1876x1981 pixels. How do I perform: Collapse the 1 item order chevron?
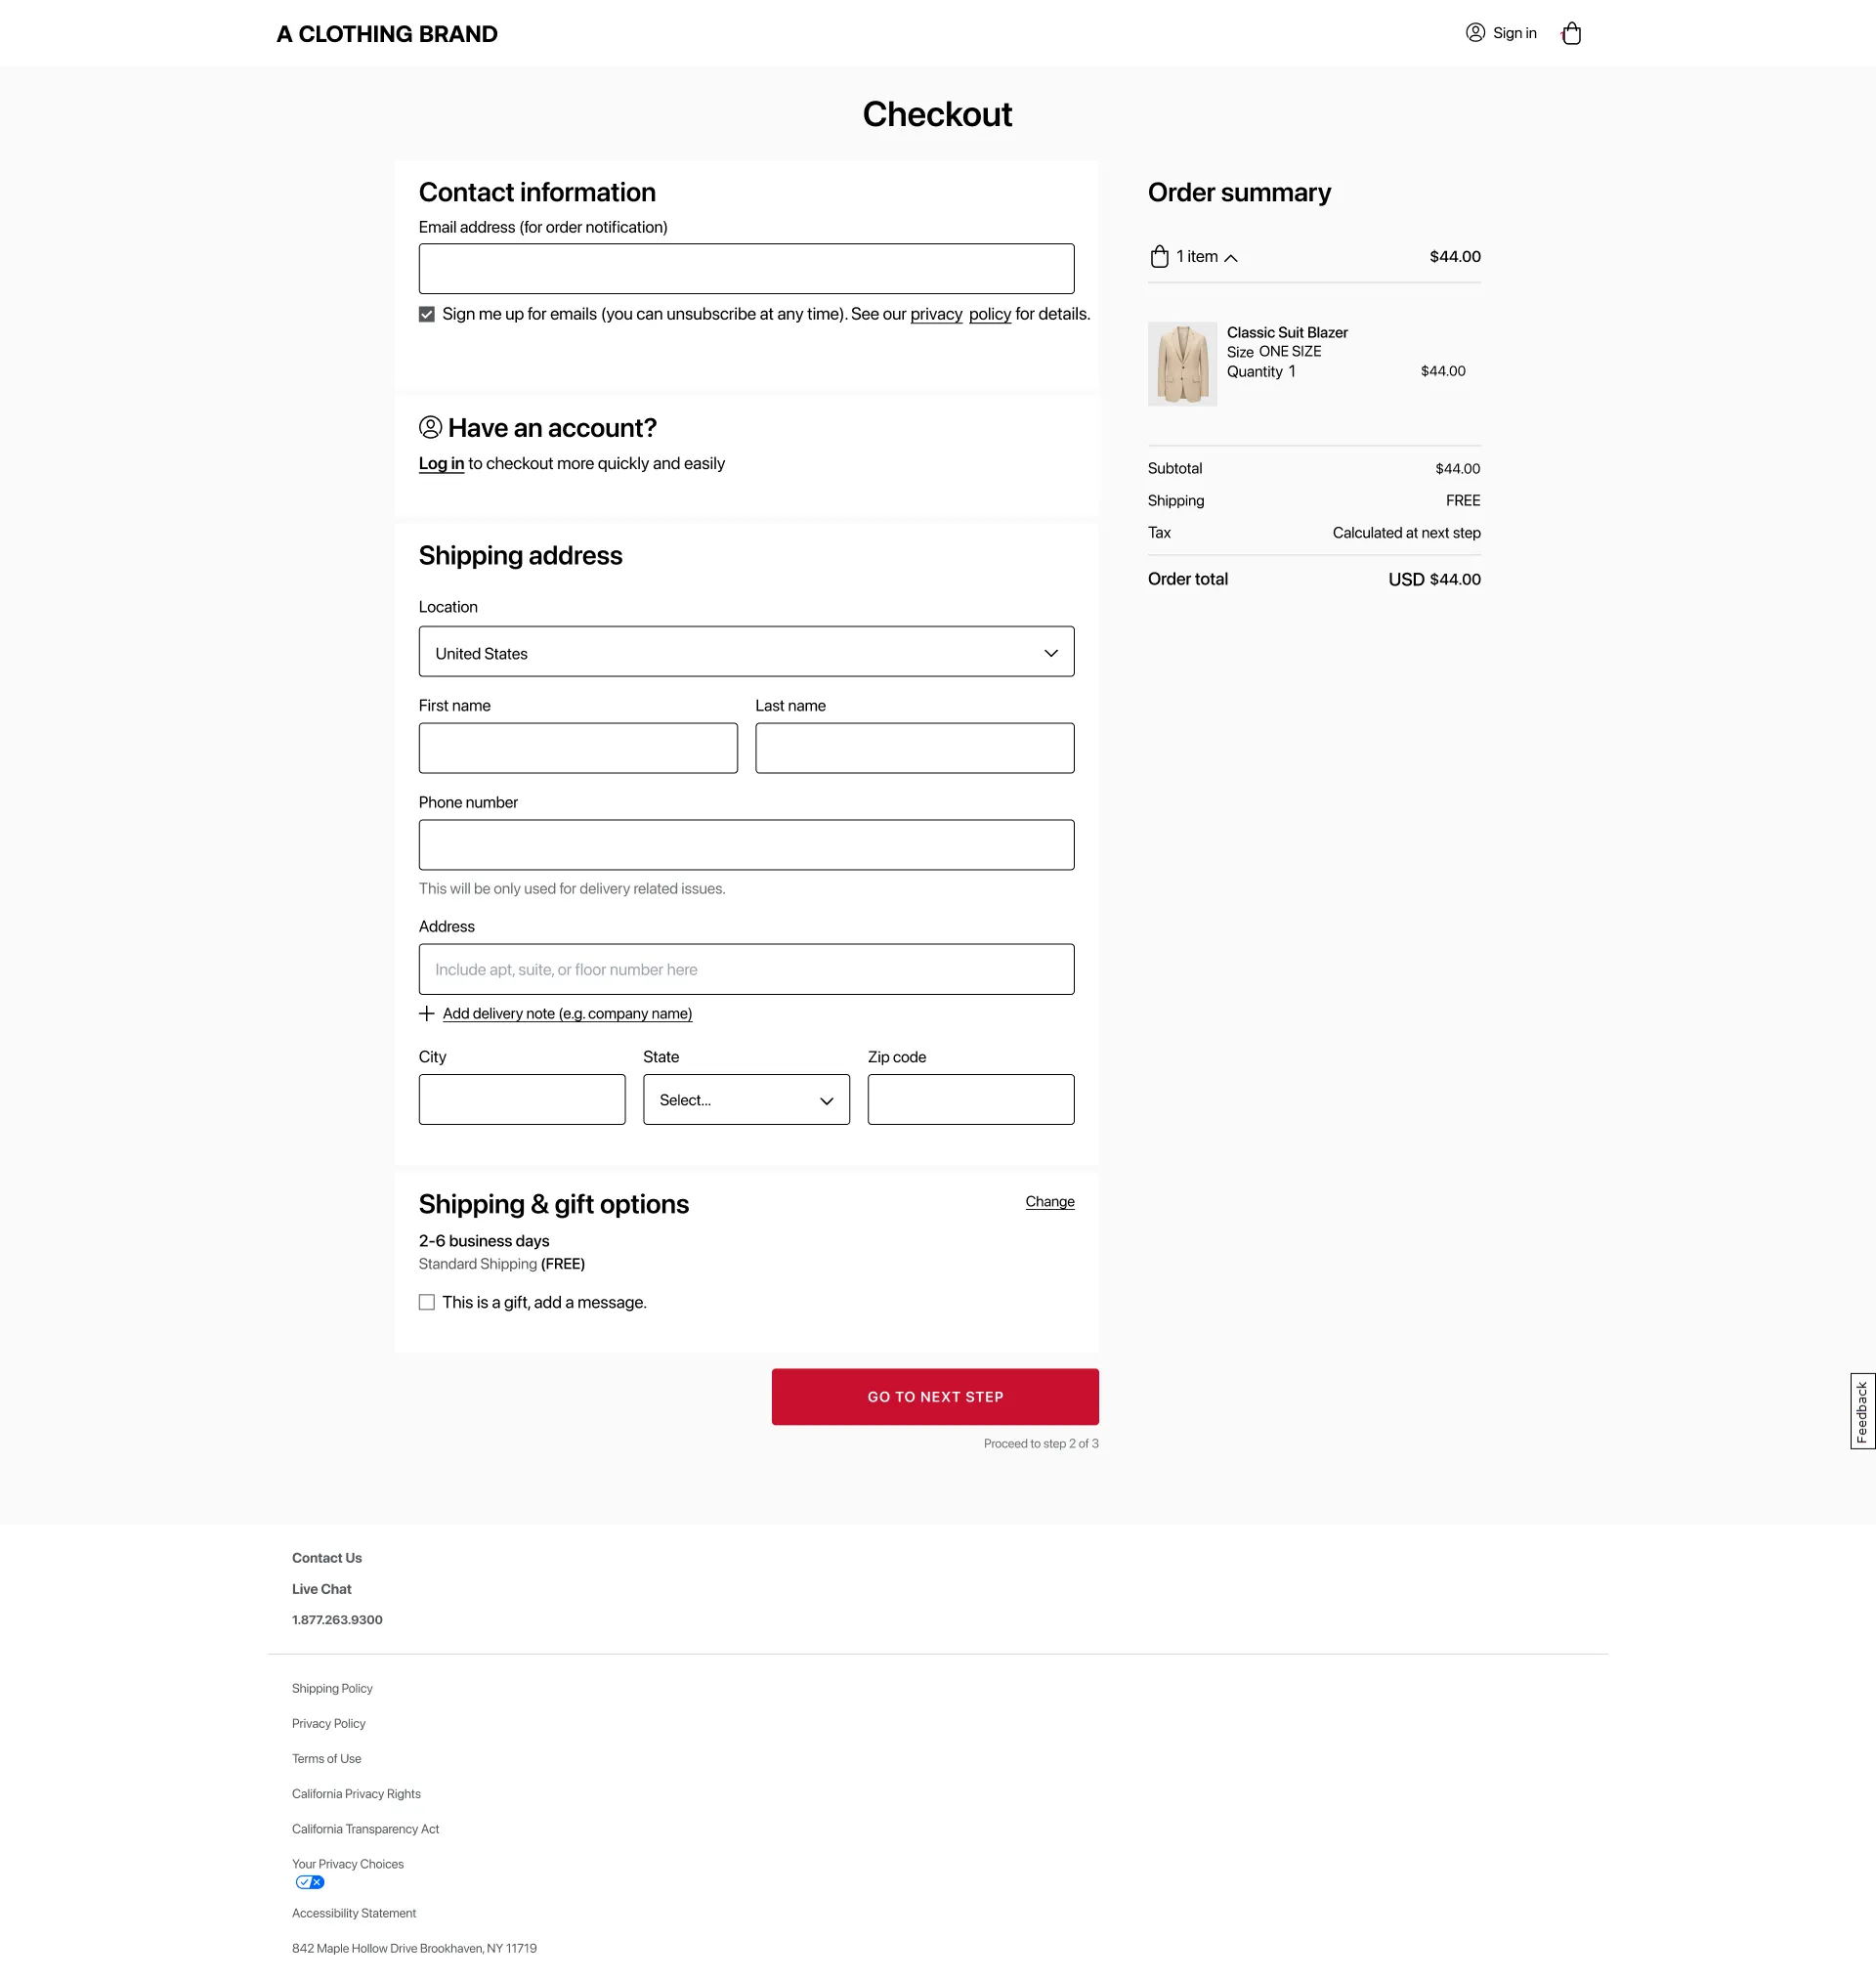(x=1231, y=258)
